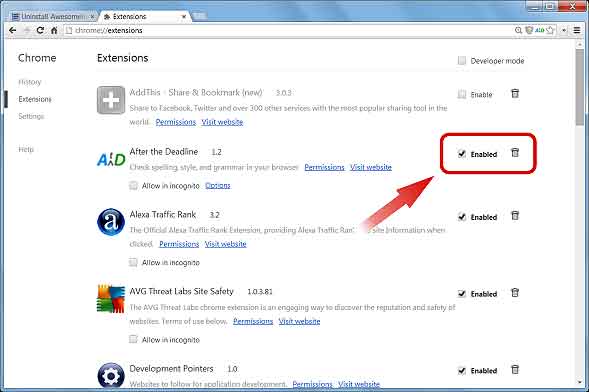Select the Extensions browser tab
Image resolution: width=589 pixels, height=392 pixels.
(x=145, y=17)
